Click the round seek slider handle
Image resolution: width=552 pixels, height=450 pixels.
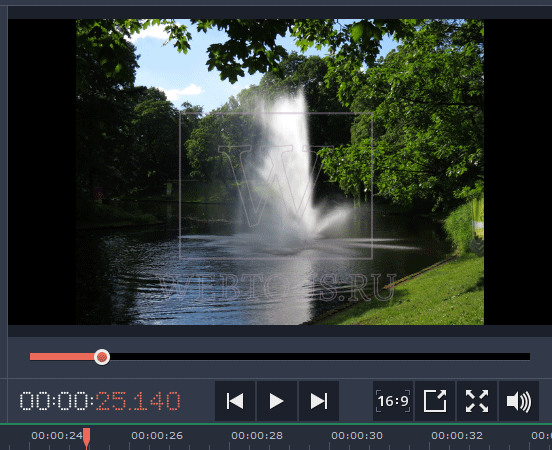tap(102, 357)
